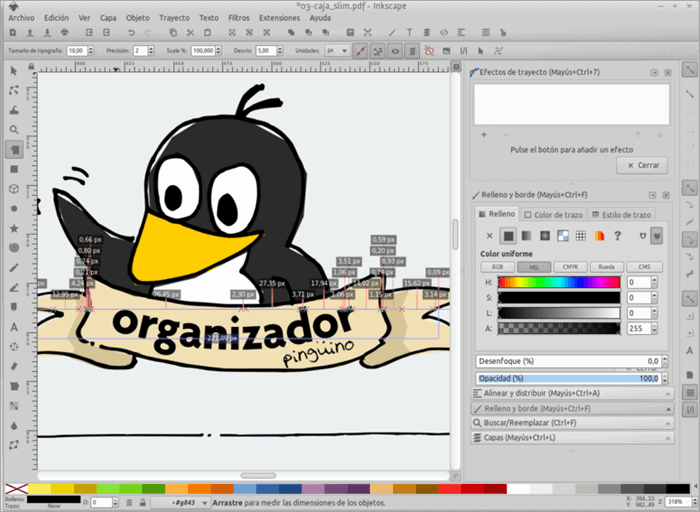This screenshot has height=512, width=700.
Task: Click the Desvío input field
Action: click(266, 51)
